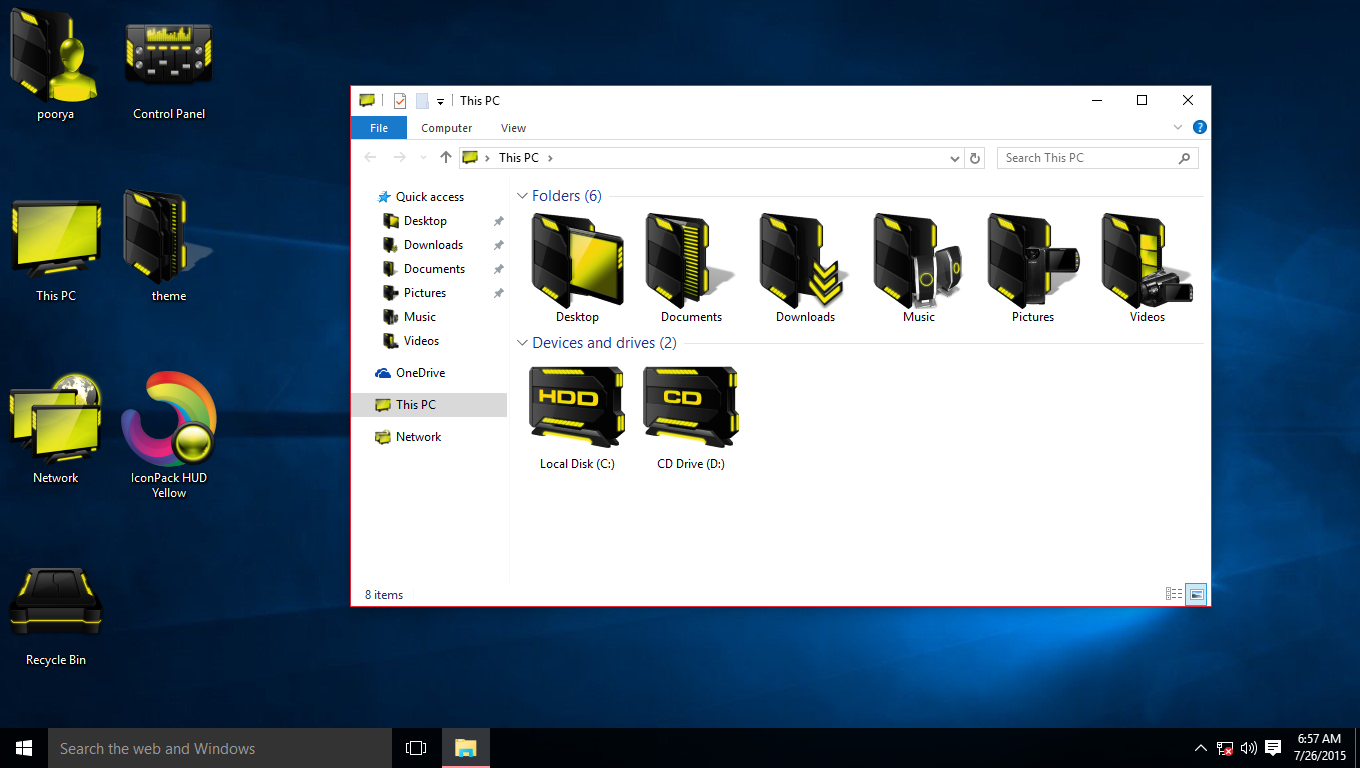This screenshot has width=1360, height=768.
Task: Open Local Disk (C:) drive
Action: point(576,407)
